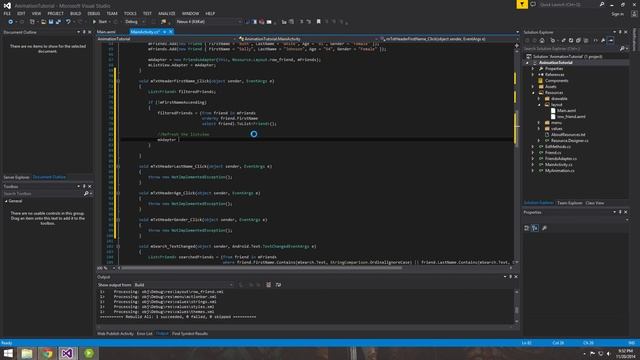Screen dimensions: 640x360
Task: Toggle Preview Selected Items in Solution Explorer
Action: [611, 40]
